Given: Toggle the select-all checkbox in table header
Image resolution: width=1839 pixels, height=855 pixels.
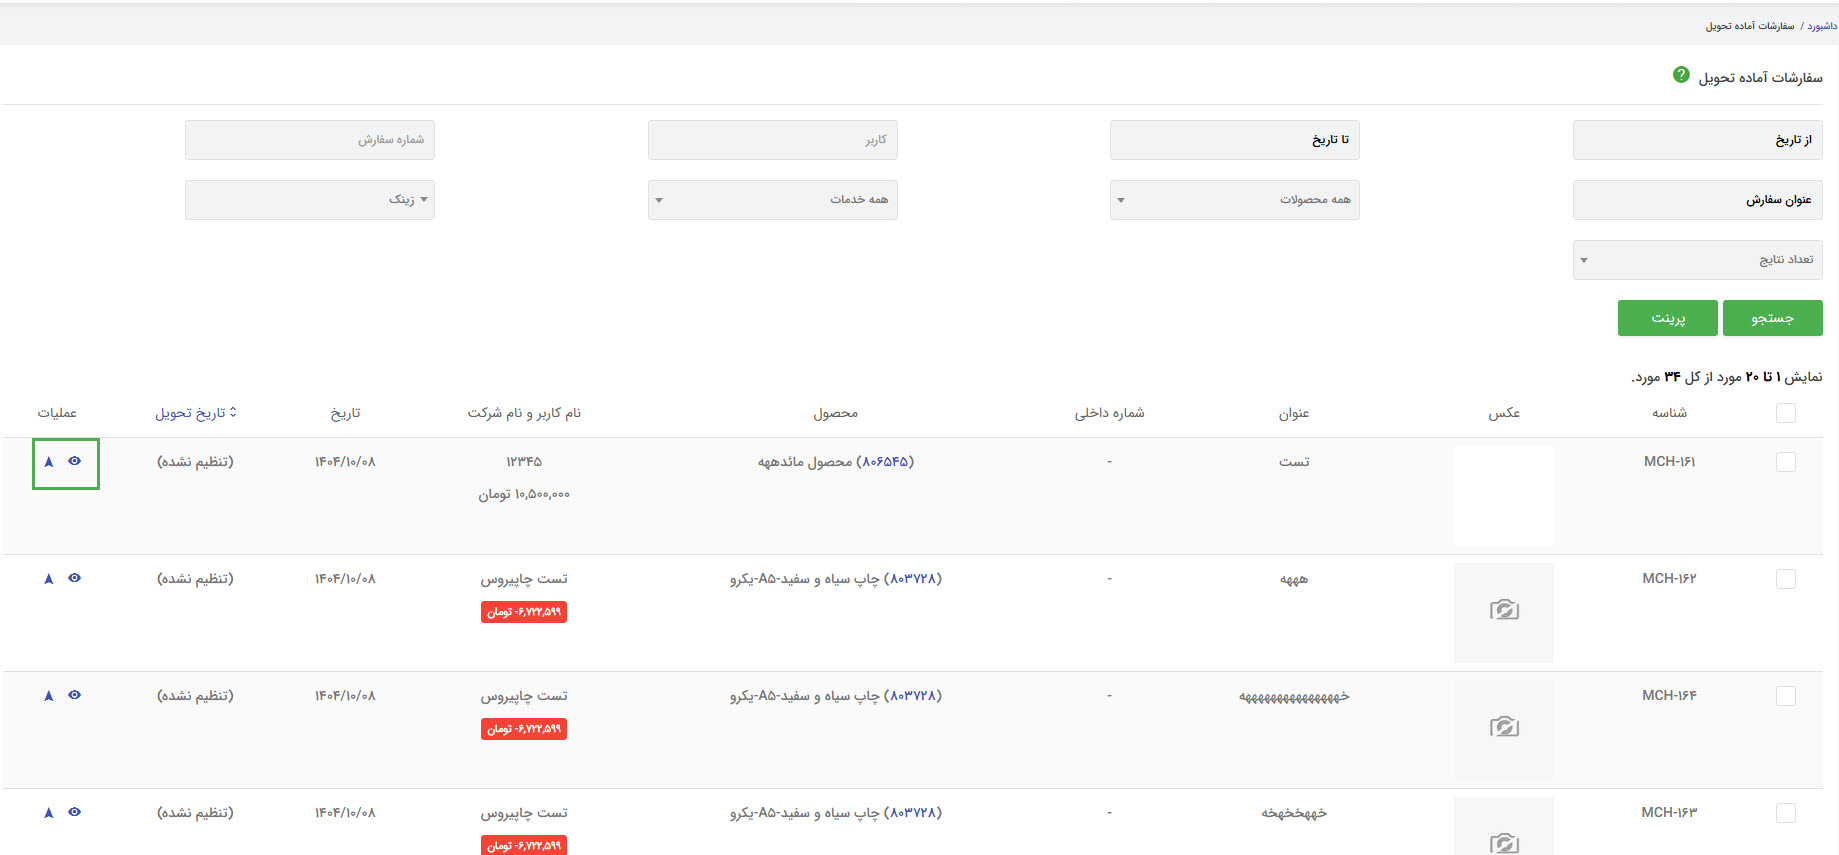Looking at the screenshot, I should tap(1785, 413).
